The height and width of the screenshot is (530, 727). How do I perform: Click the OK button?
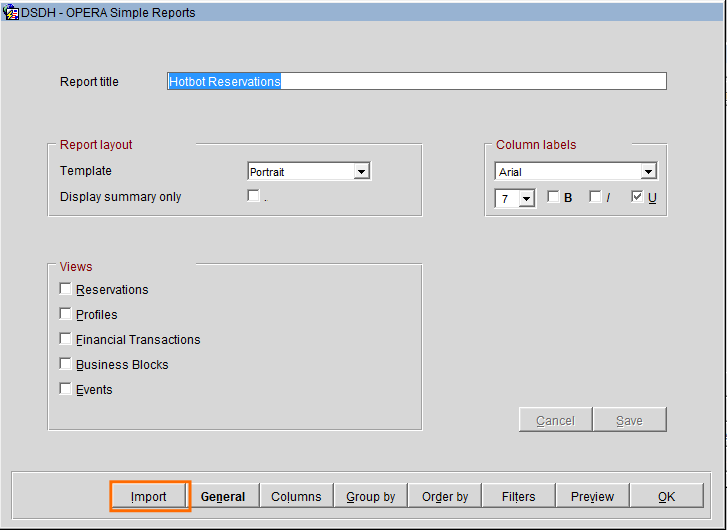click(x=667, y=496)
